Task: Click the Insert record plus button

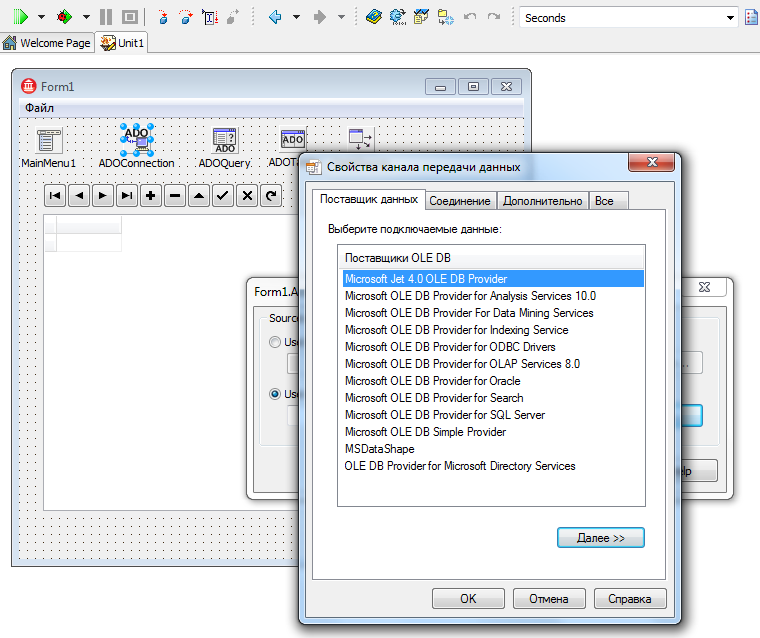Action: (151, 196)
